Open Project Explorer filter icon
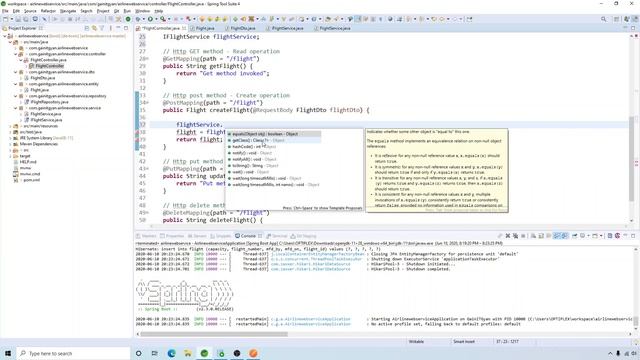Image resolution: width=640 pixels, height=360 pixels. (102, 28)
